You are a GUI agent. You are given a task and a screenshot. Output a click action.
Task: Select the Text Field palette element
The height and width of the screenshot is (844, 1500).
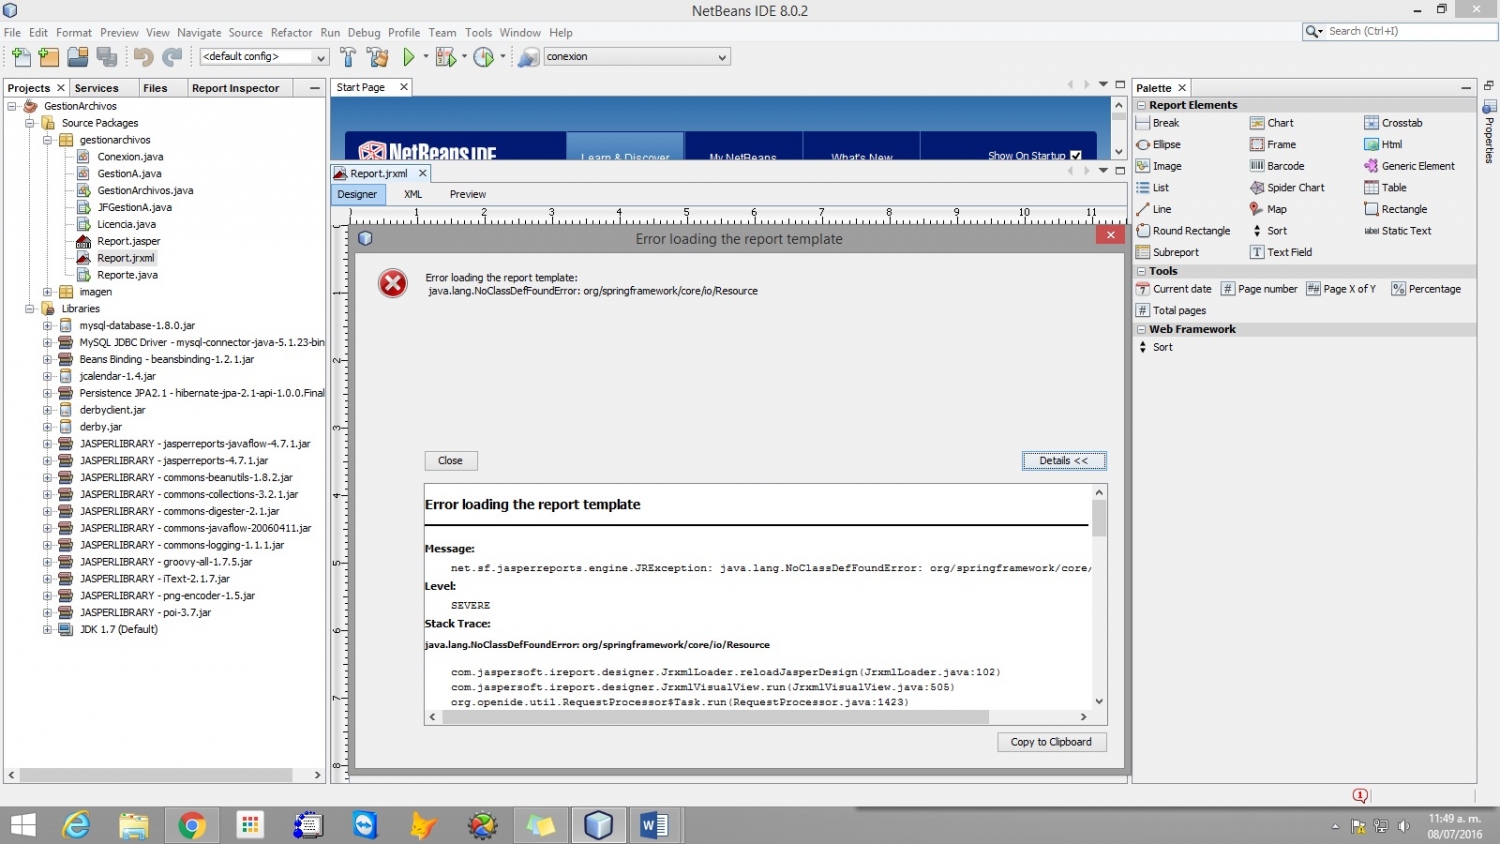(x=1281, y=252)
